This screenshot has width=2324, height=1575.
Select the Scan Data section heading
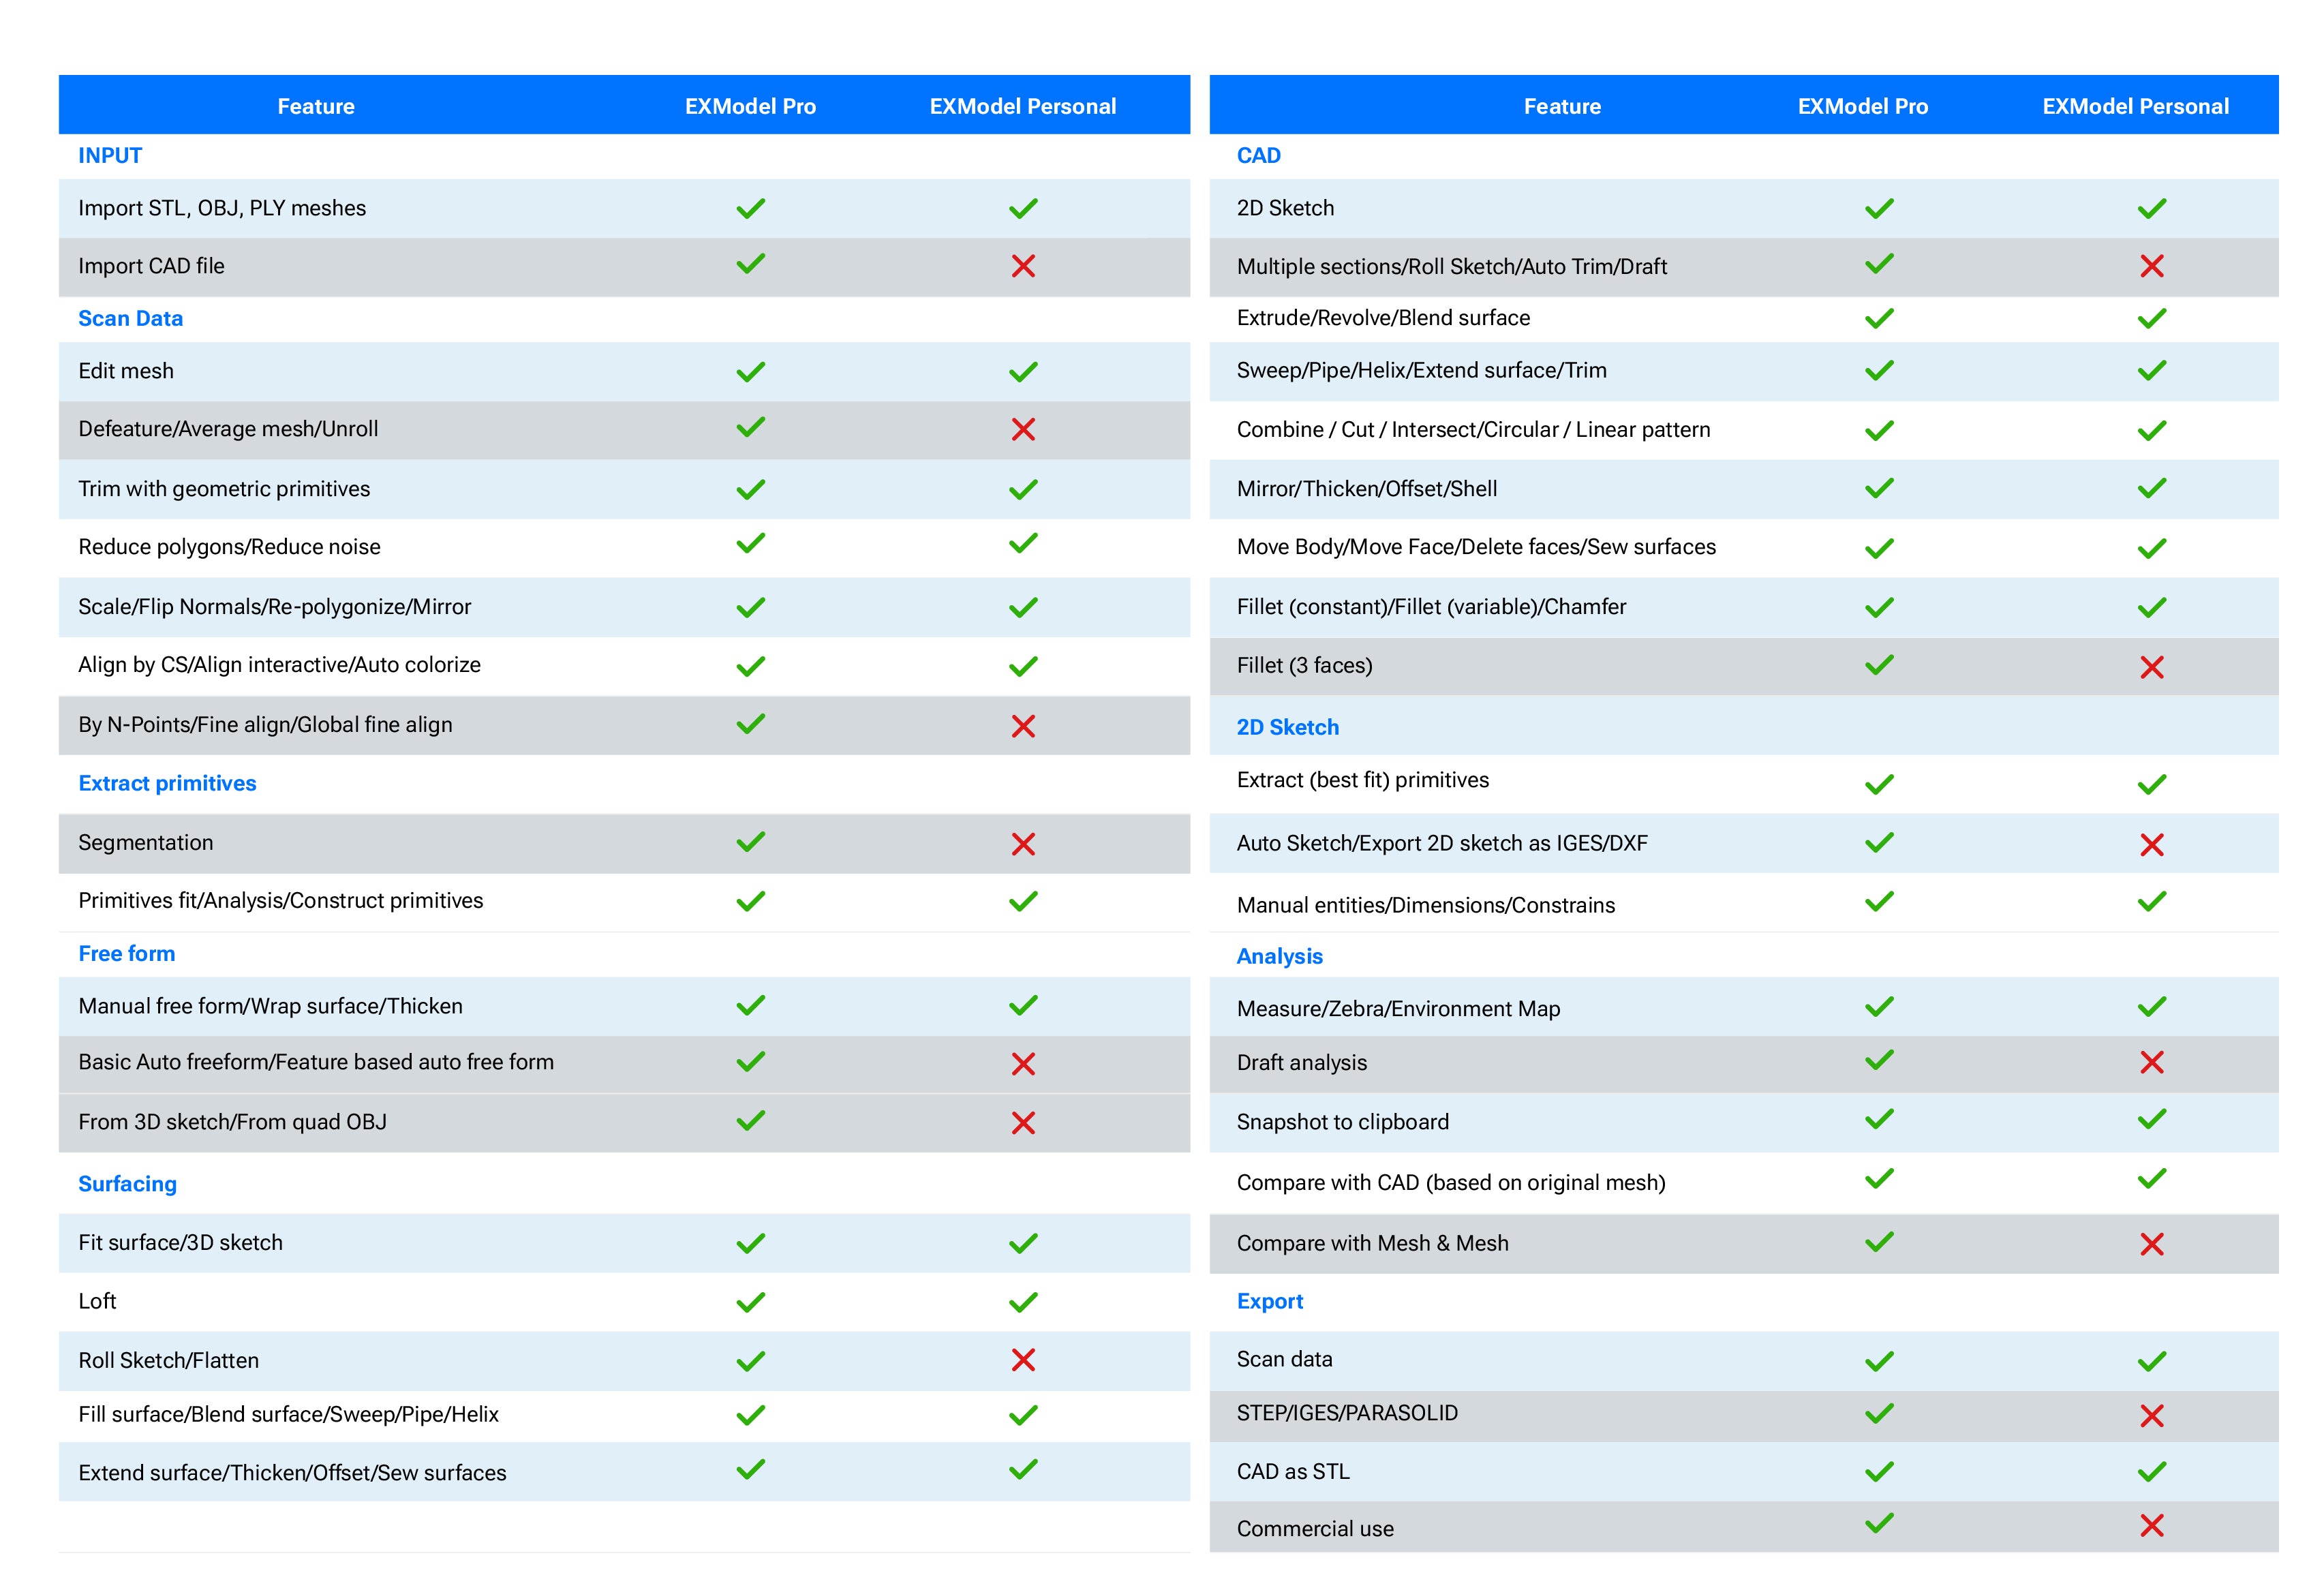130,319
